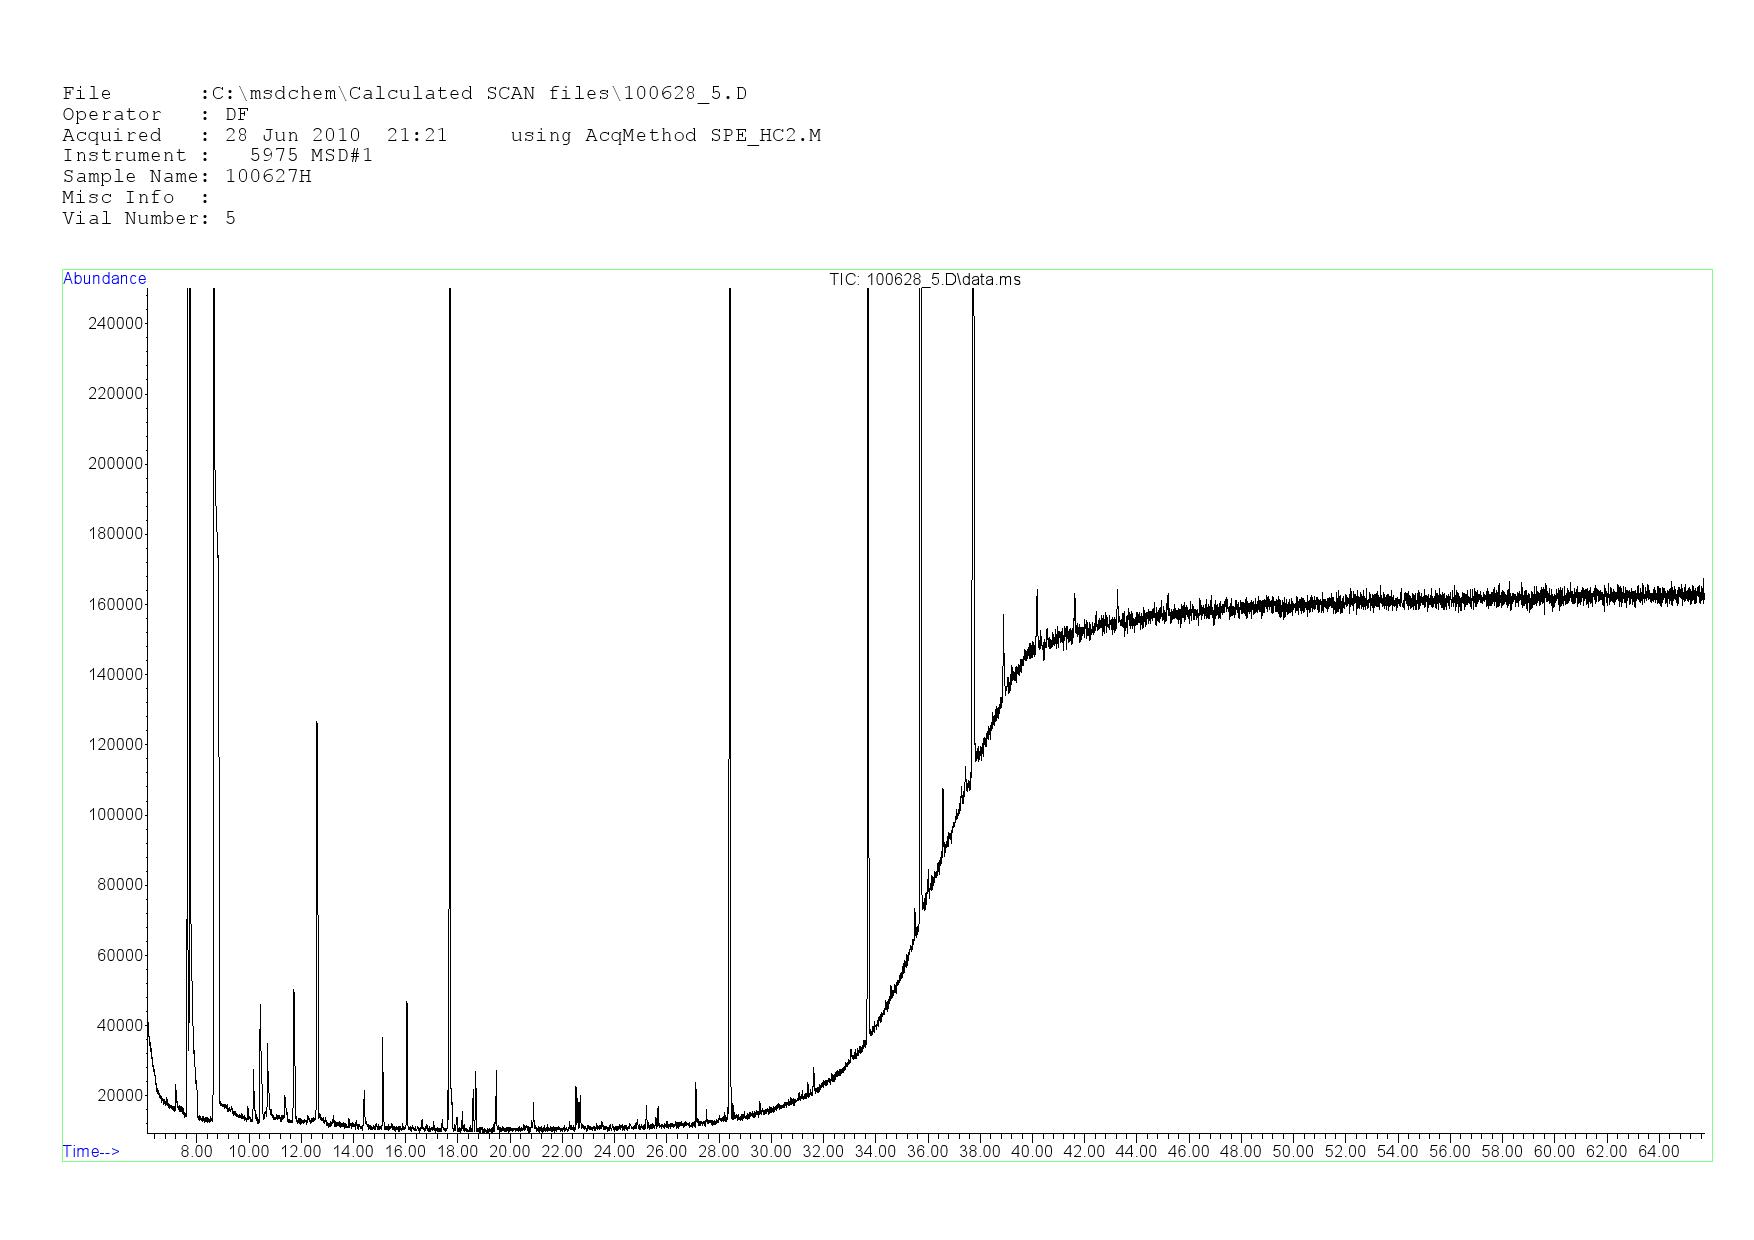
Task: Click the 160000 label on abundance axis
Action: [117, 604]
